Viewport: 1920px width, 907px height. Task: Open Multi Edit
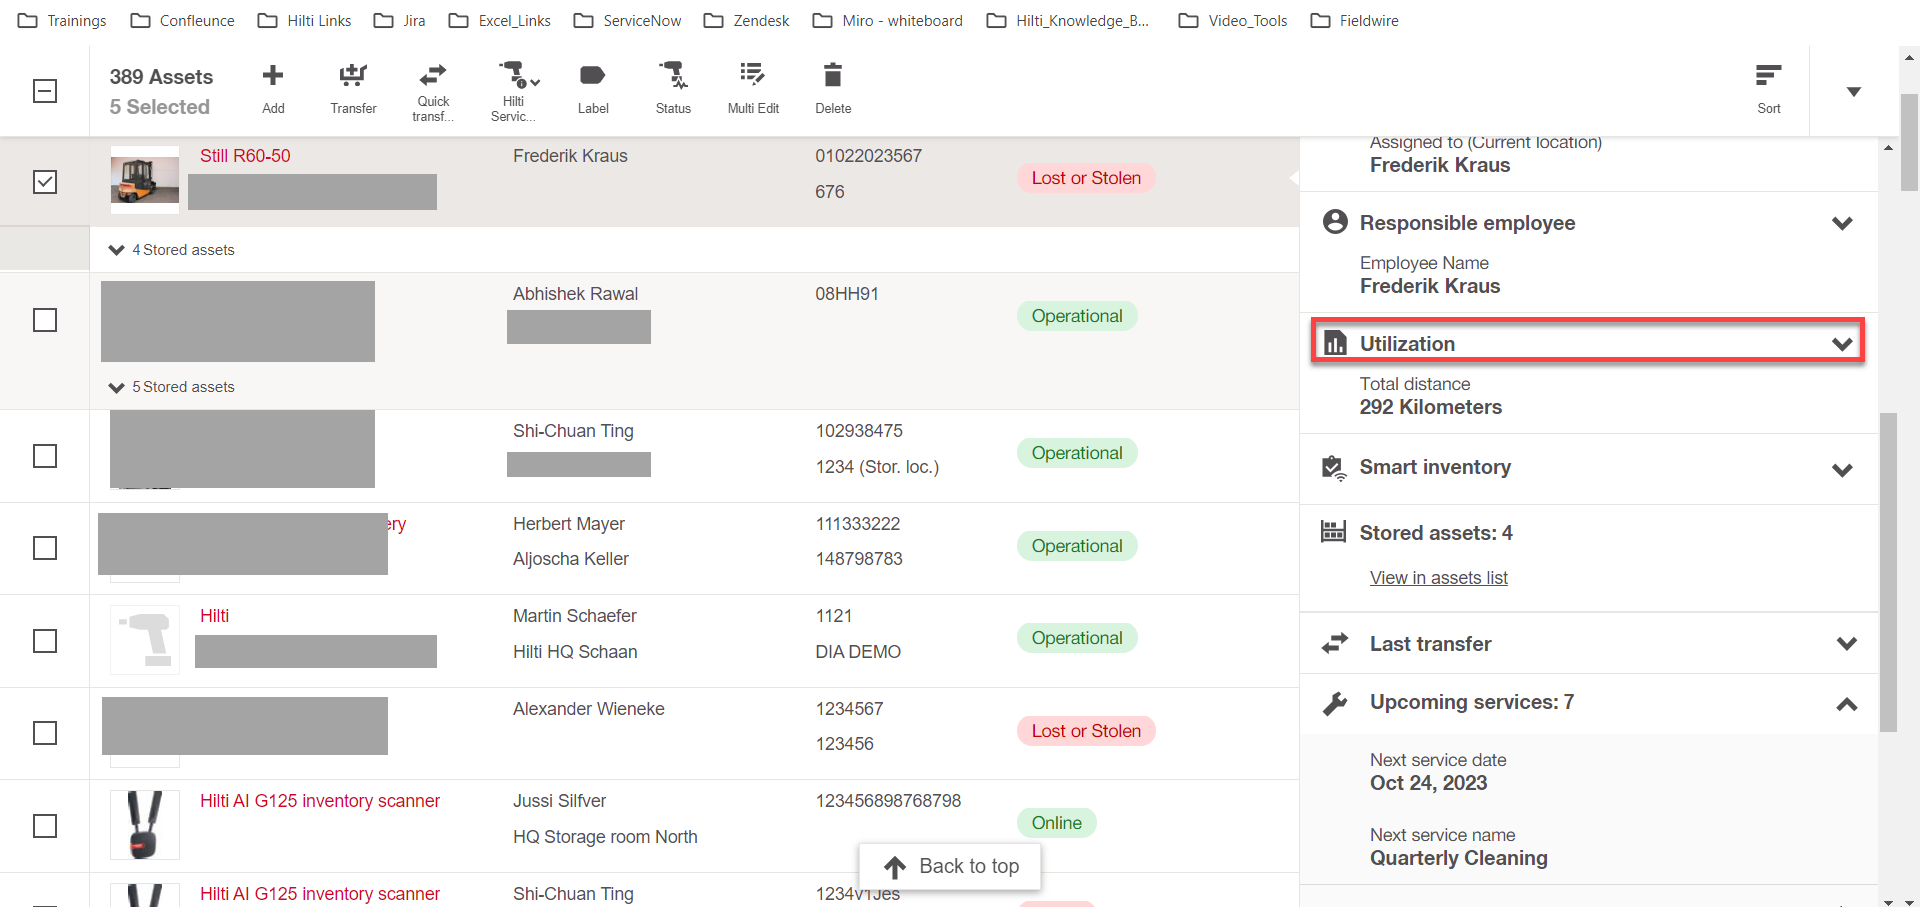(x=753, y=89)
